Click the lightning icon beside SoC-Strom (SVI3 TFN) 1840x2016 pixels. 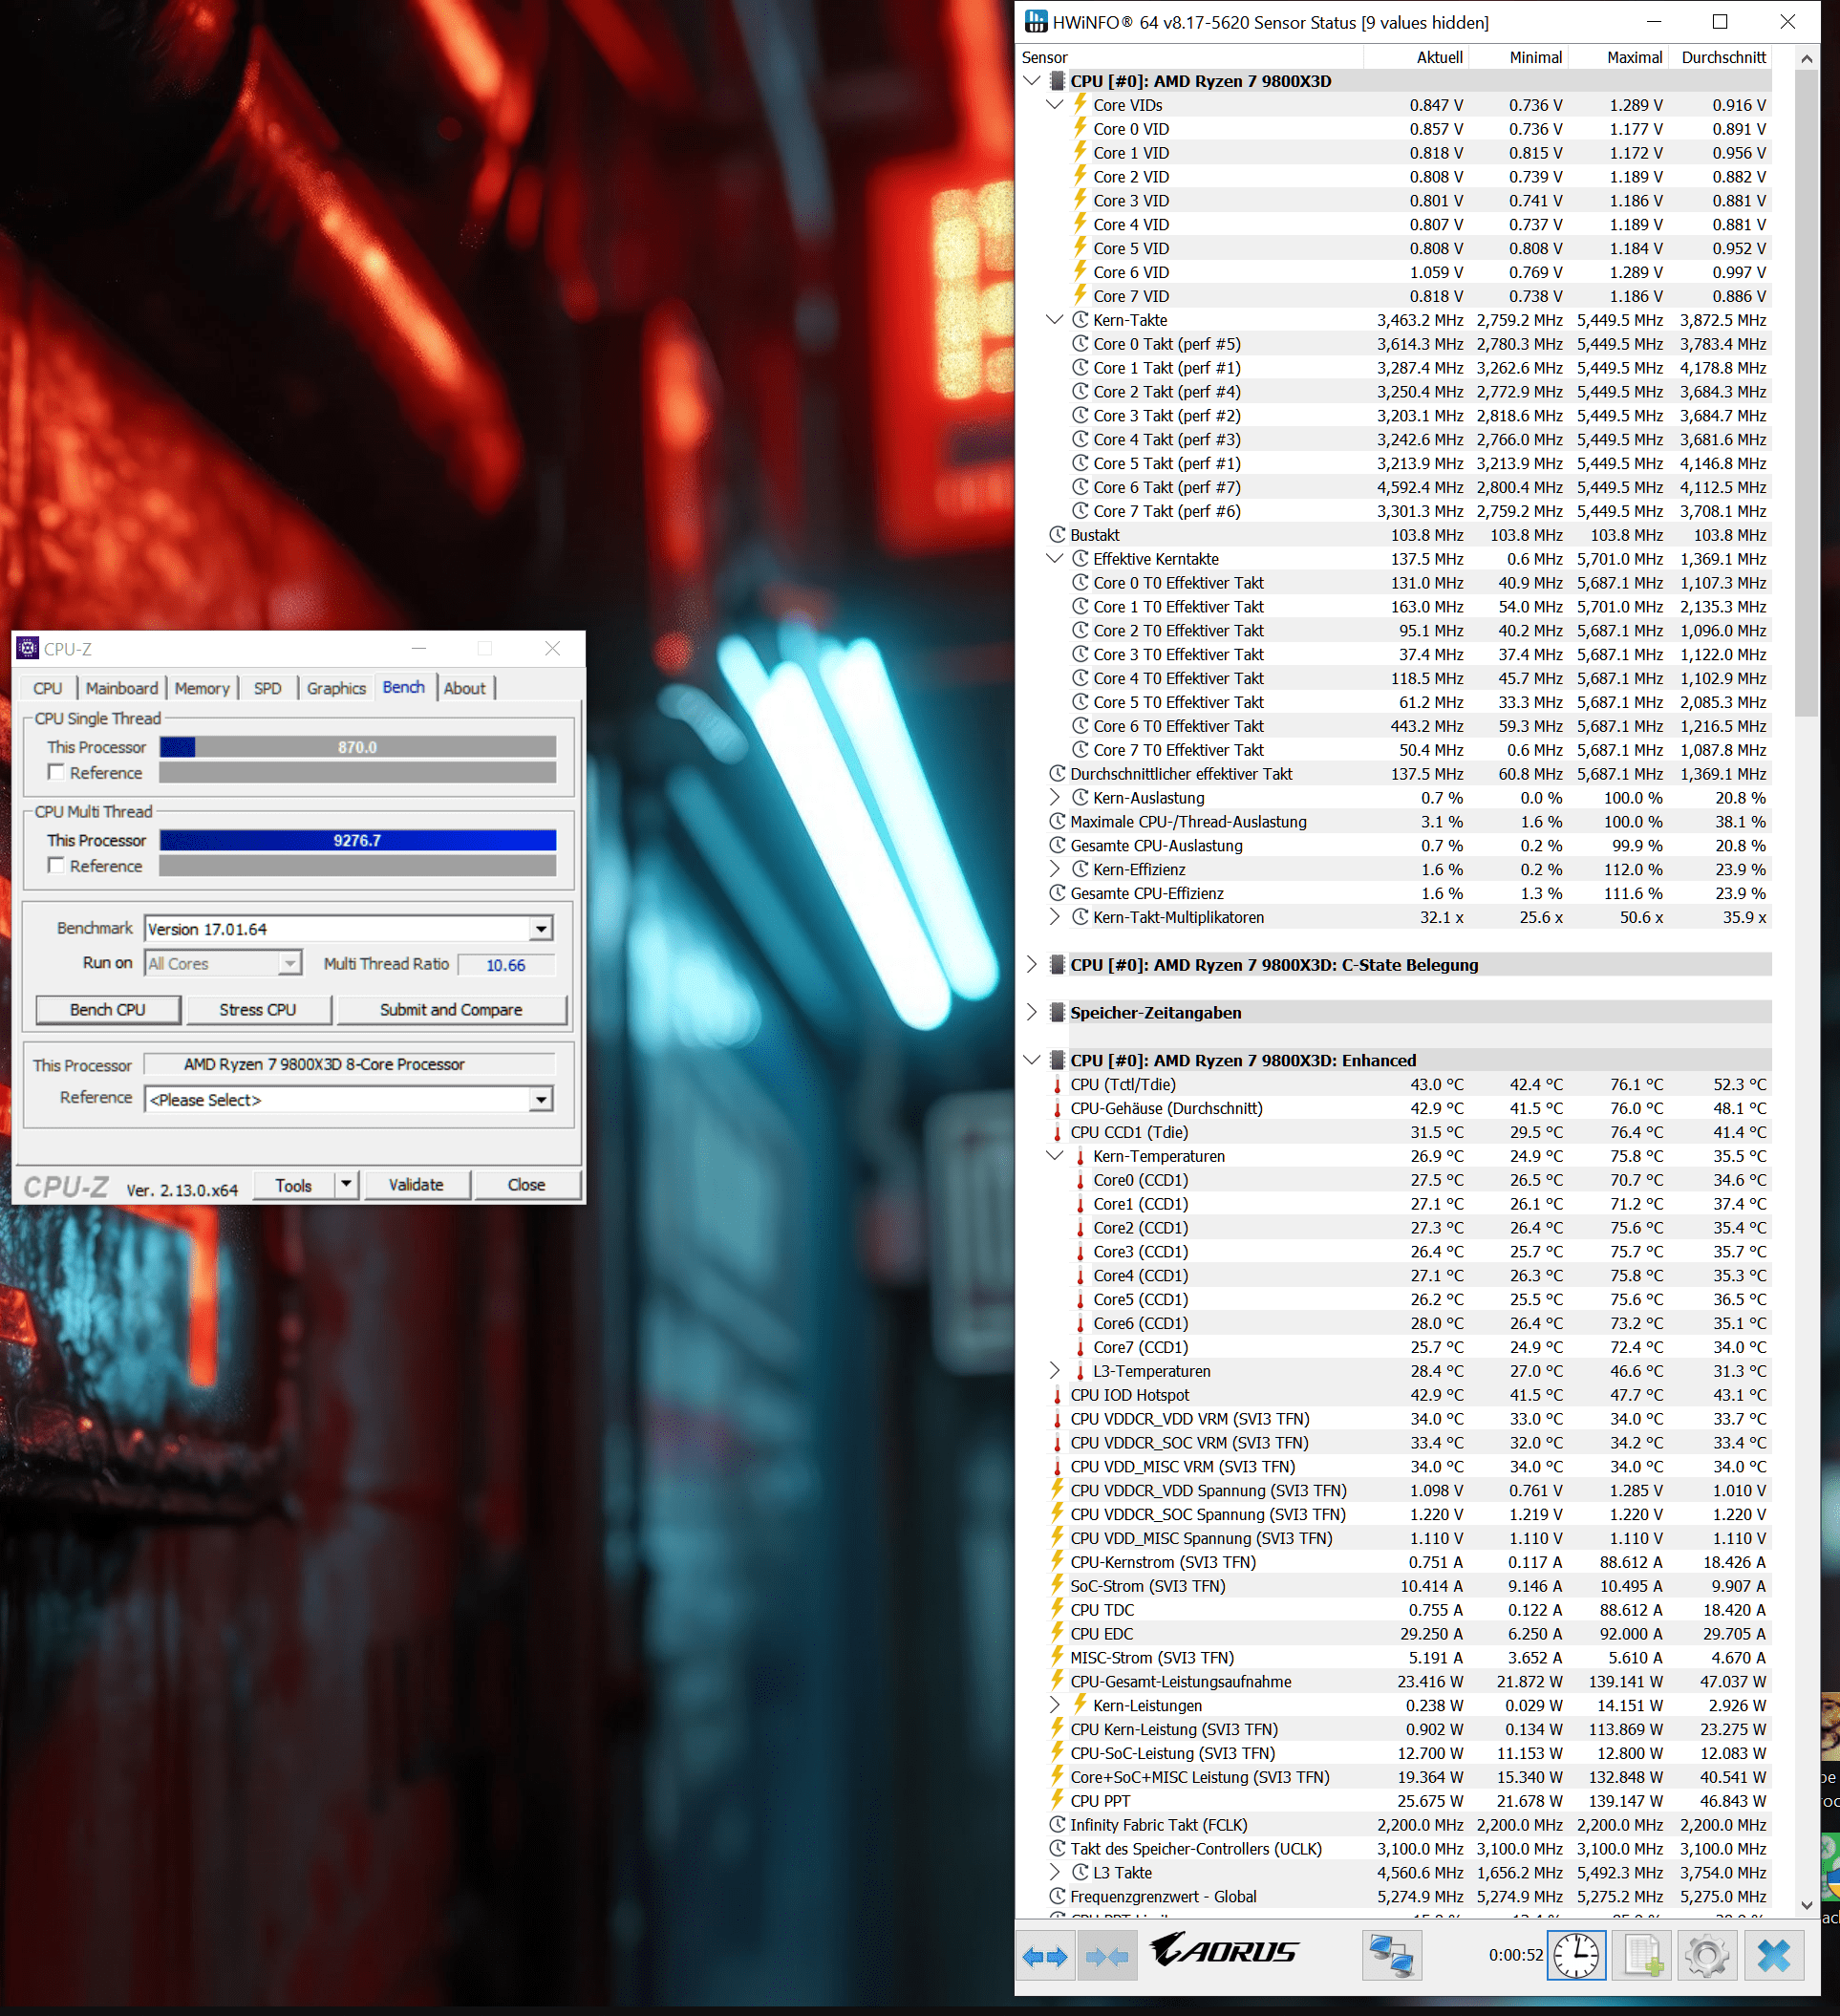pyautogui.click(x=1057, y=1585)
